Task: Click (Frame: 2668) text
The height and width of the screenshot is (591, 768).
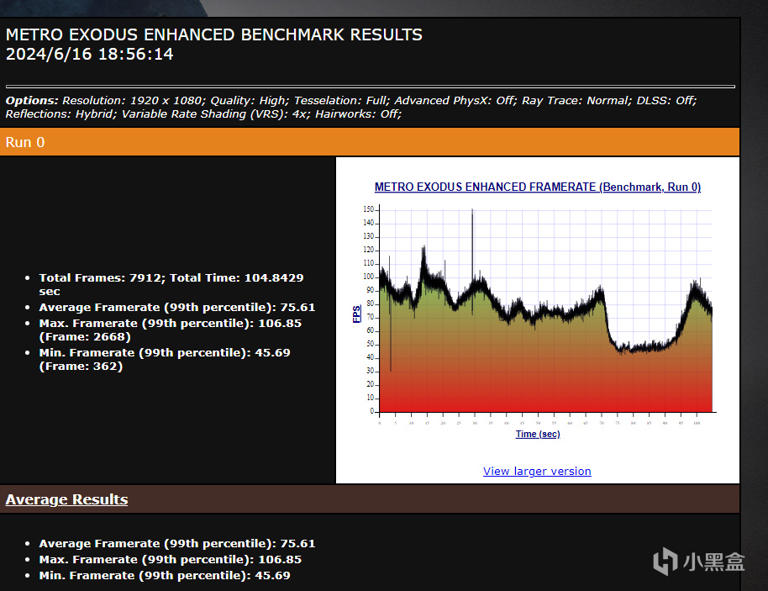Action: click(85, 337)
